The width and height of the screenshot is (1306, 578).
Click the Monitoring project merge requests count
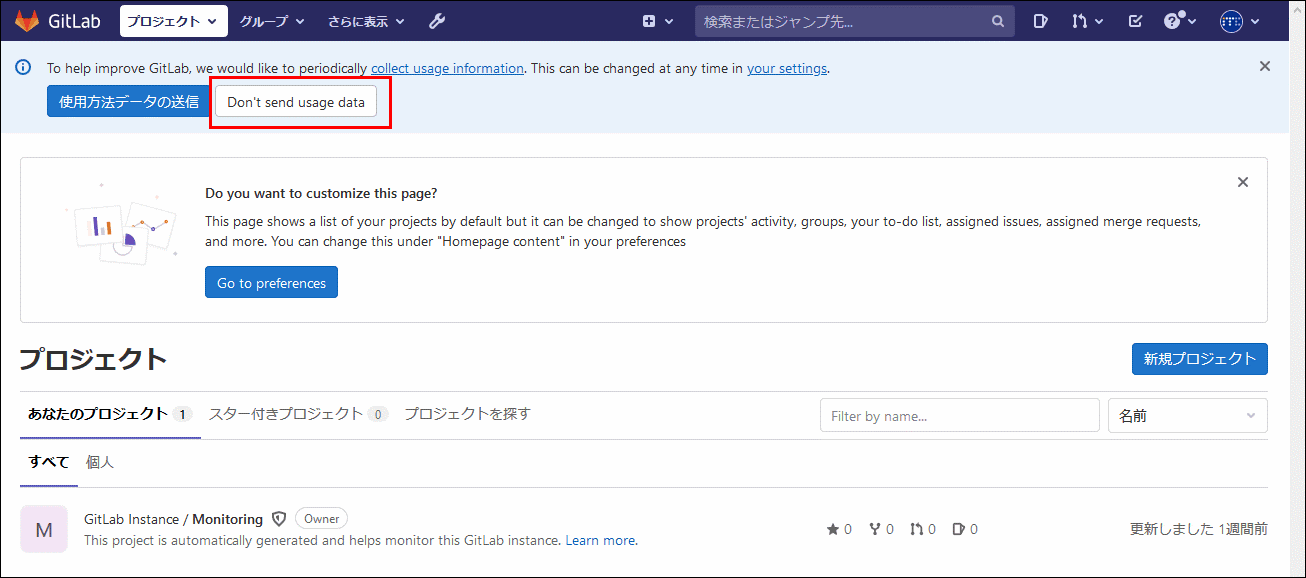coord(923,529)
